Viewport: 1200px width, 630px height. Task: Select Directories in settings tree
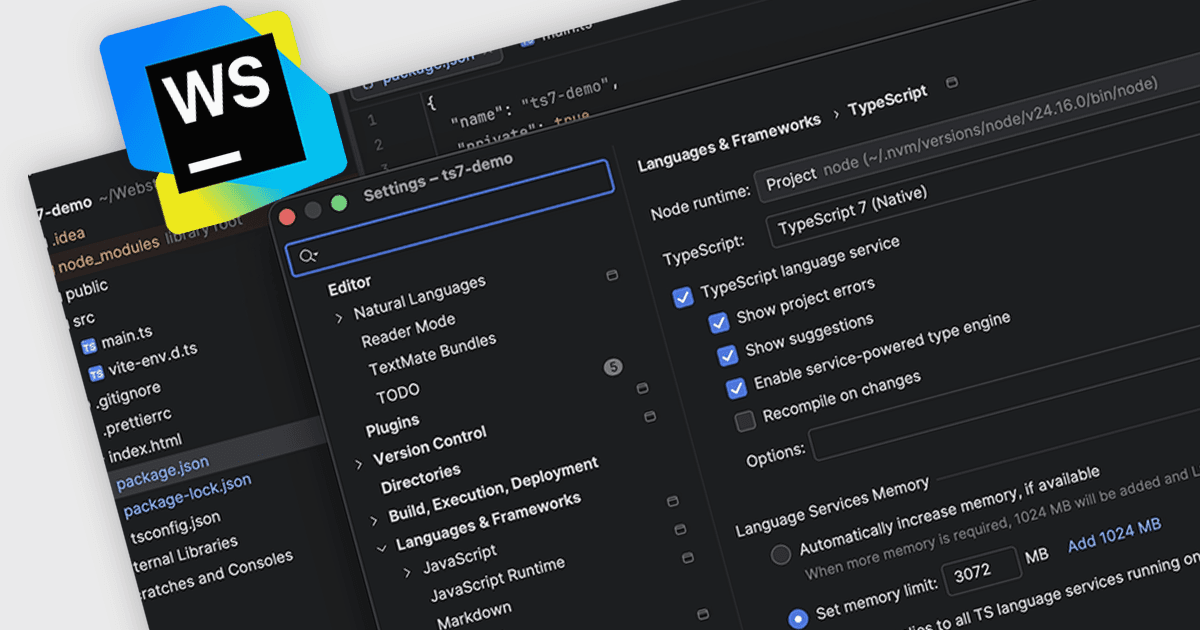(x=420, y=478)
